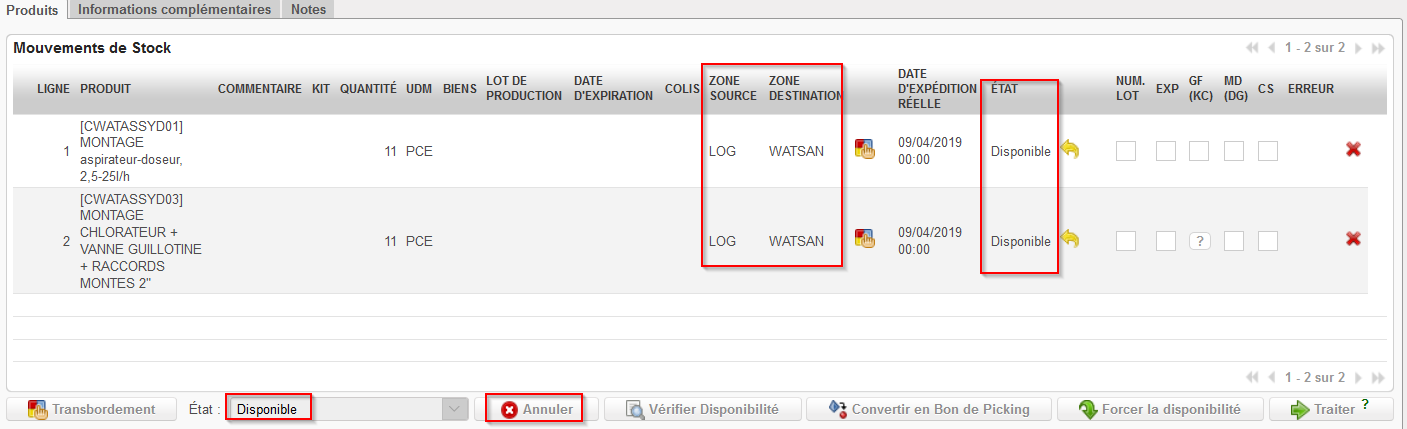Open the État dropdown arrow
Viewport: 1407px width, 429px height.
click(455, 409)
